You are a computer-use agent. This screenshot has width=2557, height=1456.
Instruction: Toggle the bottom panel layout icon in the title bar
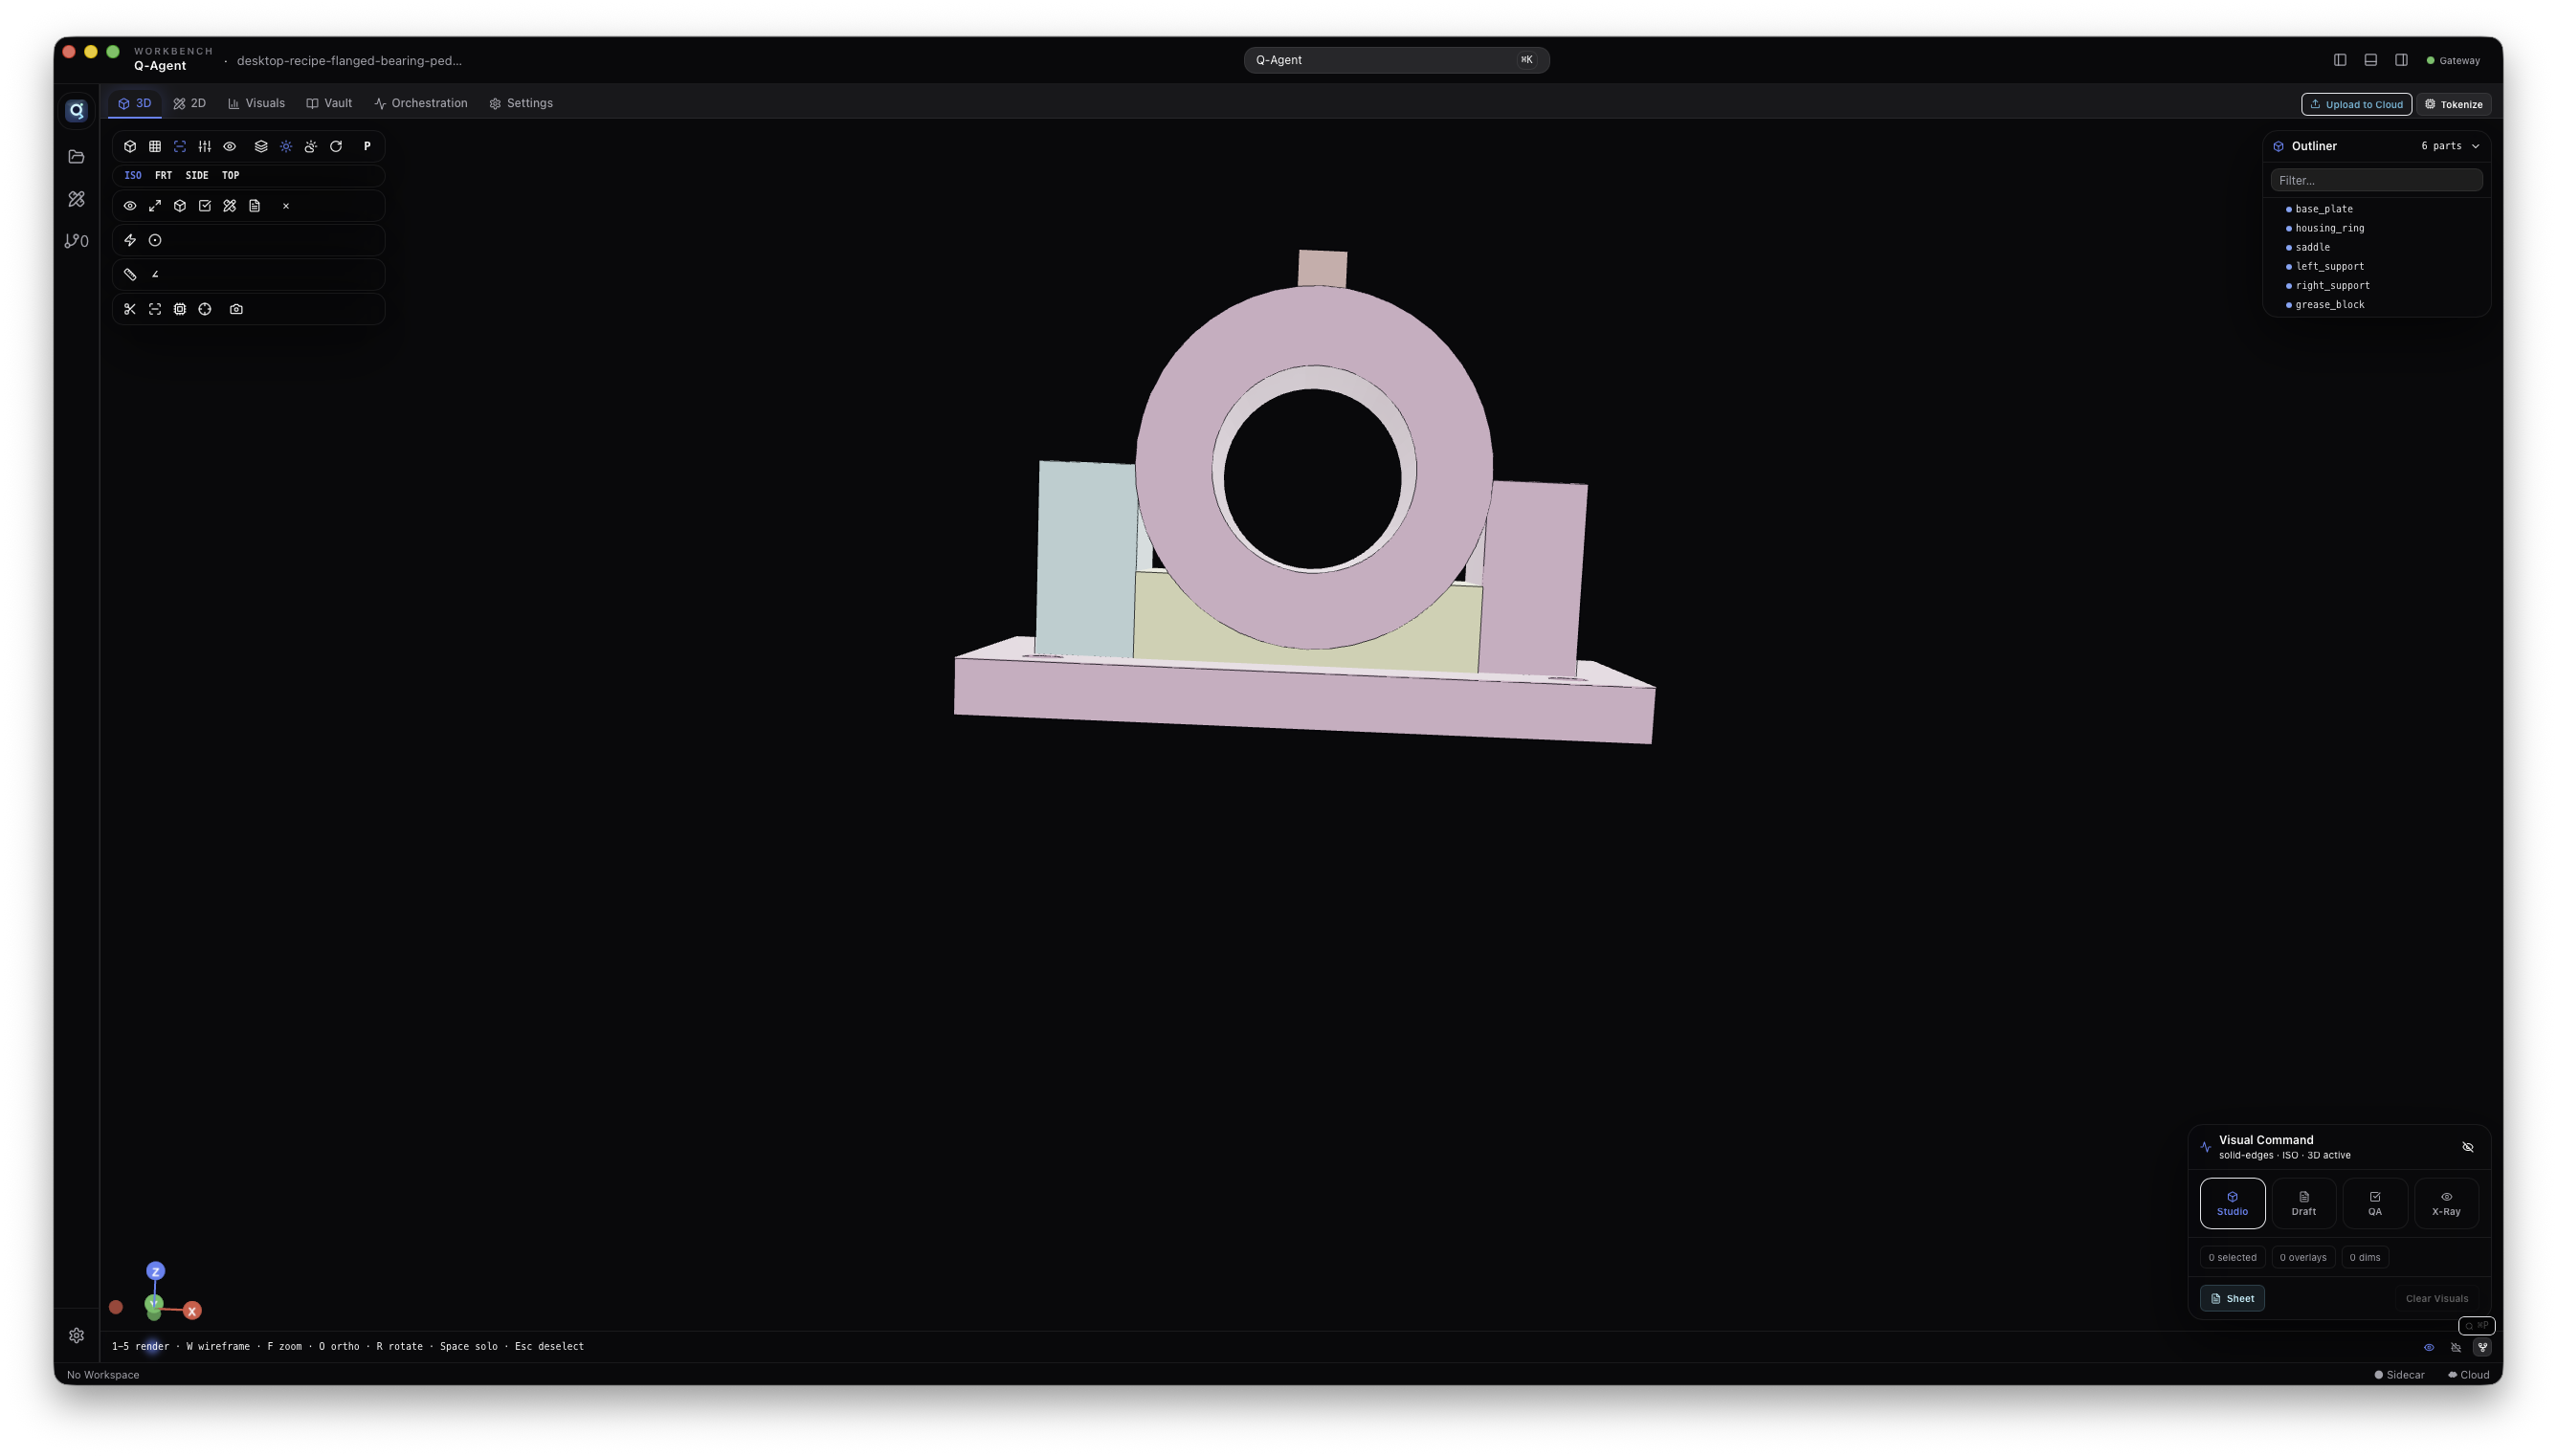point(2370,60)
